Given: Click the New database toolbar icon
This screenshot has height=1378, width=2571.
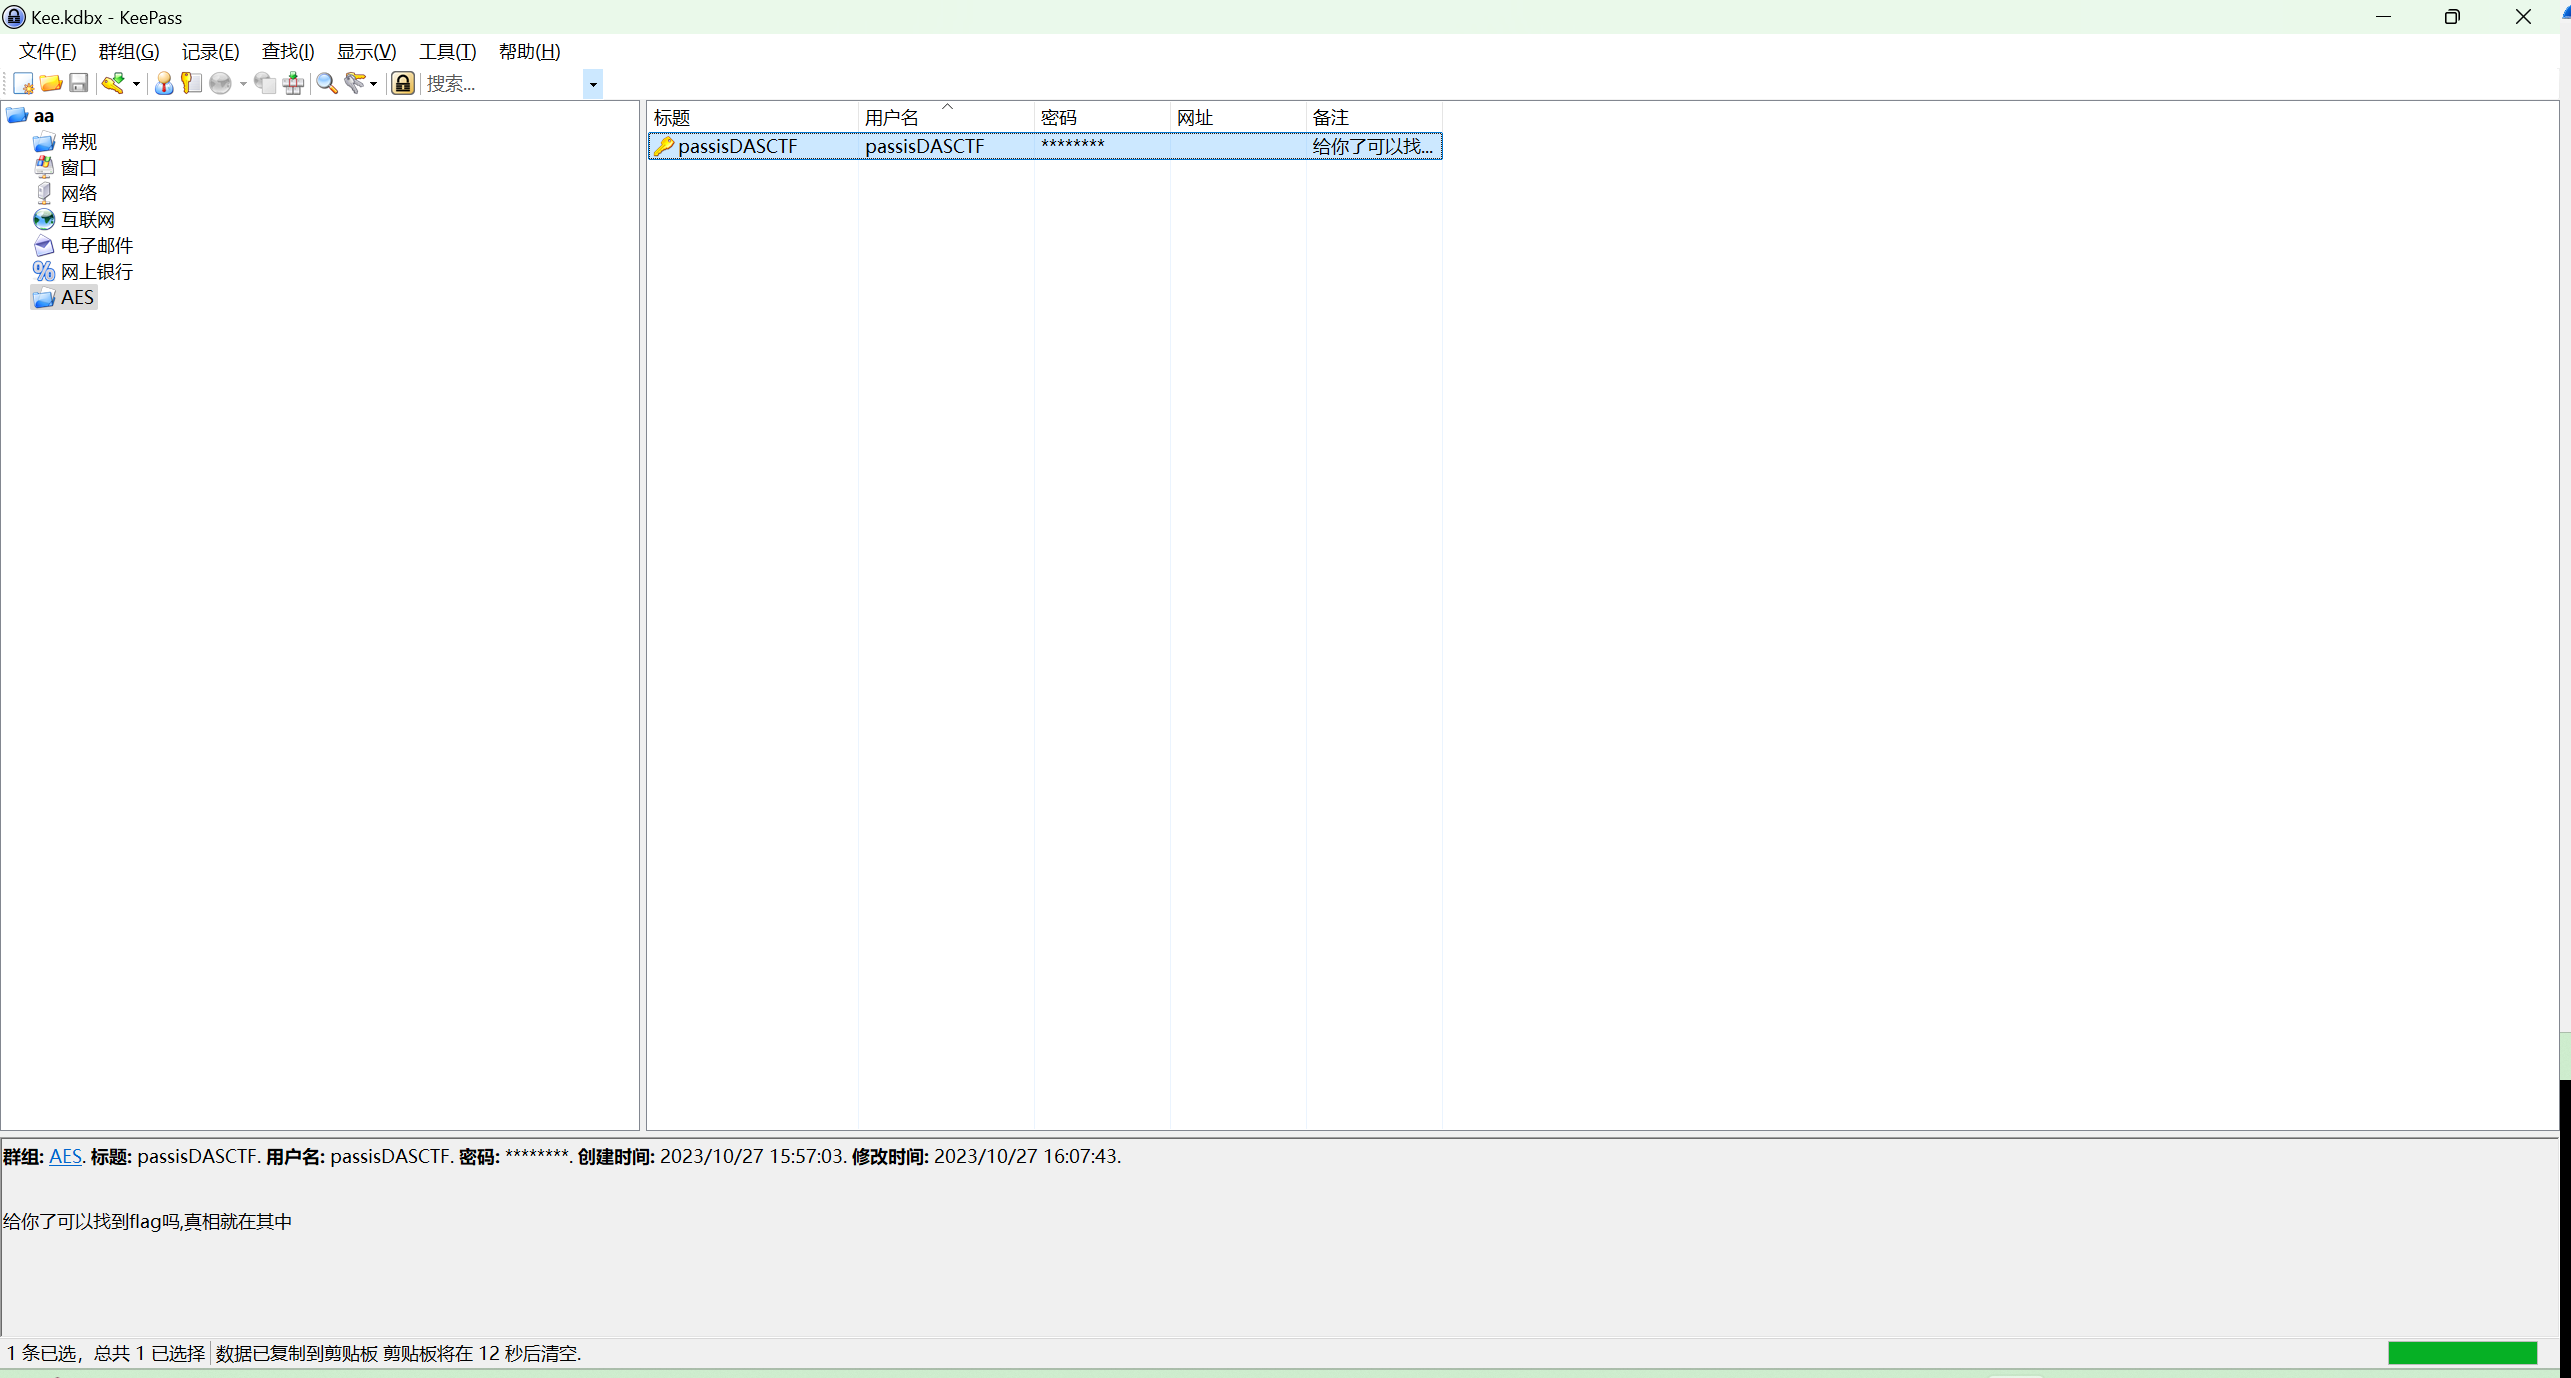Looking at the screenshot, I should [x=23, y=84].
